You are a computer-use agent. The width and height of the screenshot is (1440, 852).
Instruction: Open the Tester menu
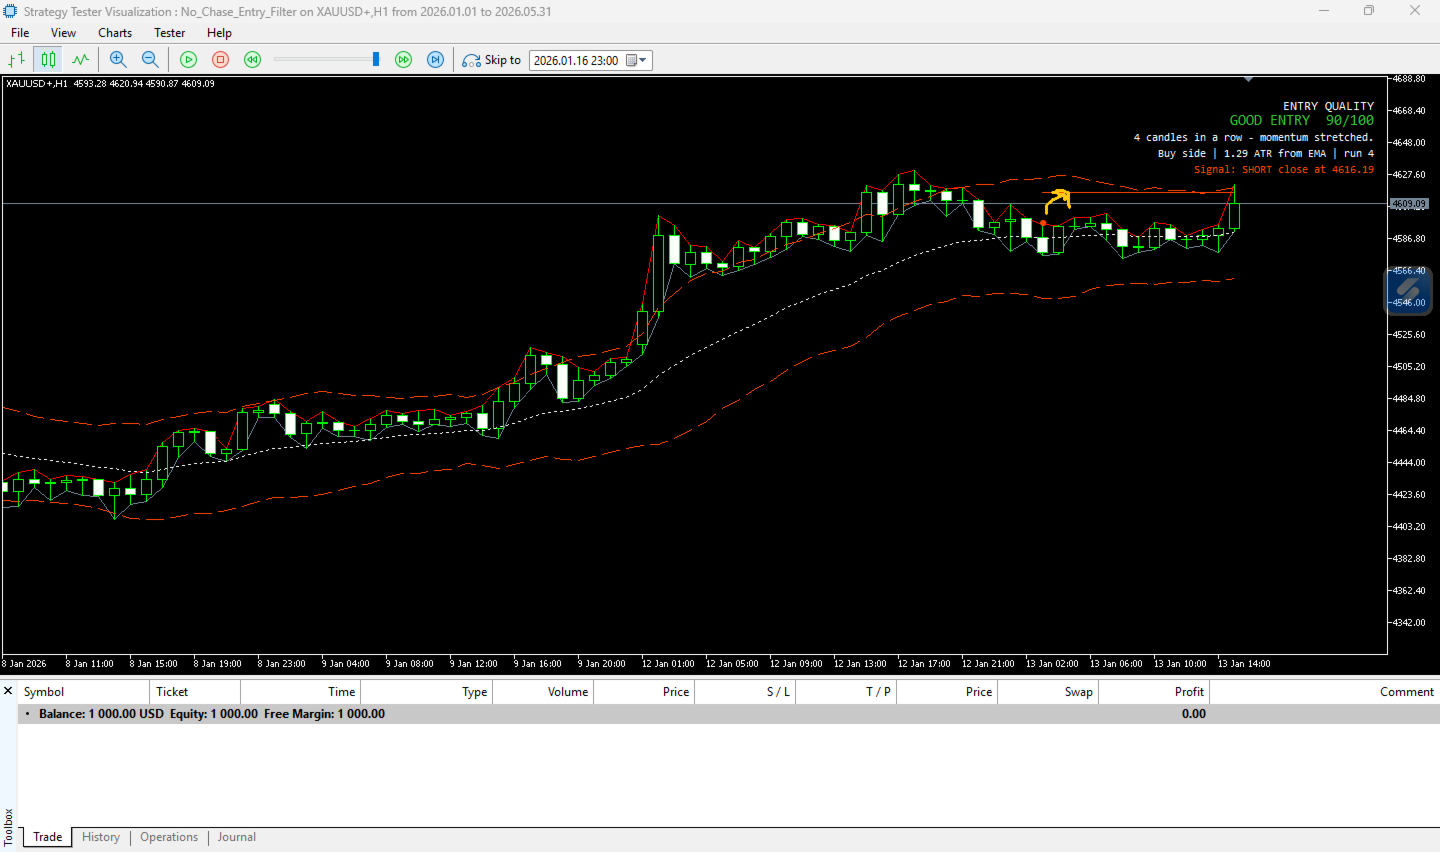tap(170, 33)
